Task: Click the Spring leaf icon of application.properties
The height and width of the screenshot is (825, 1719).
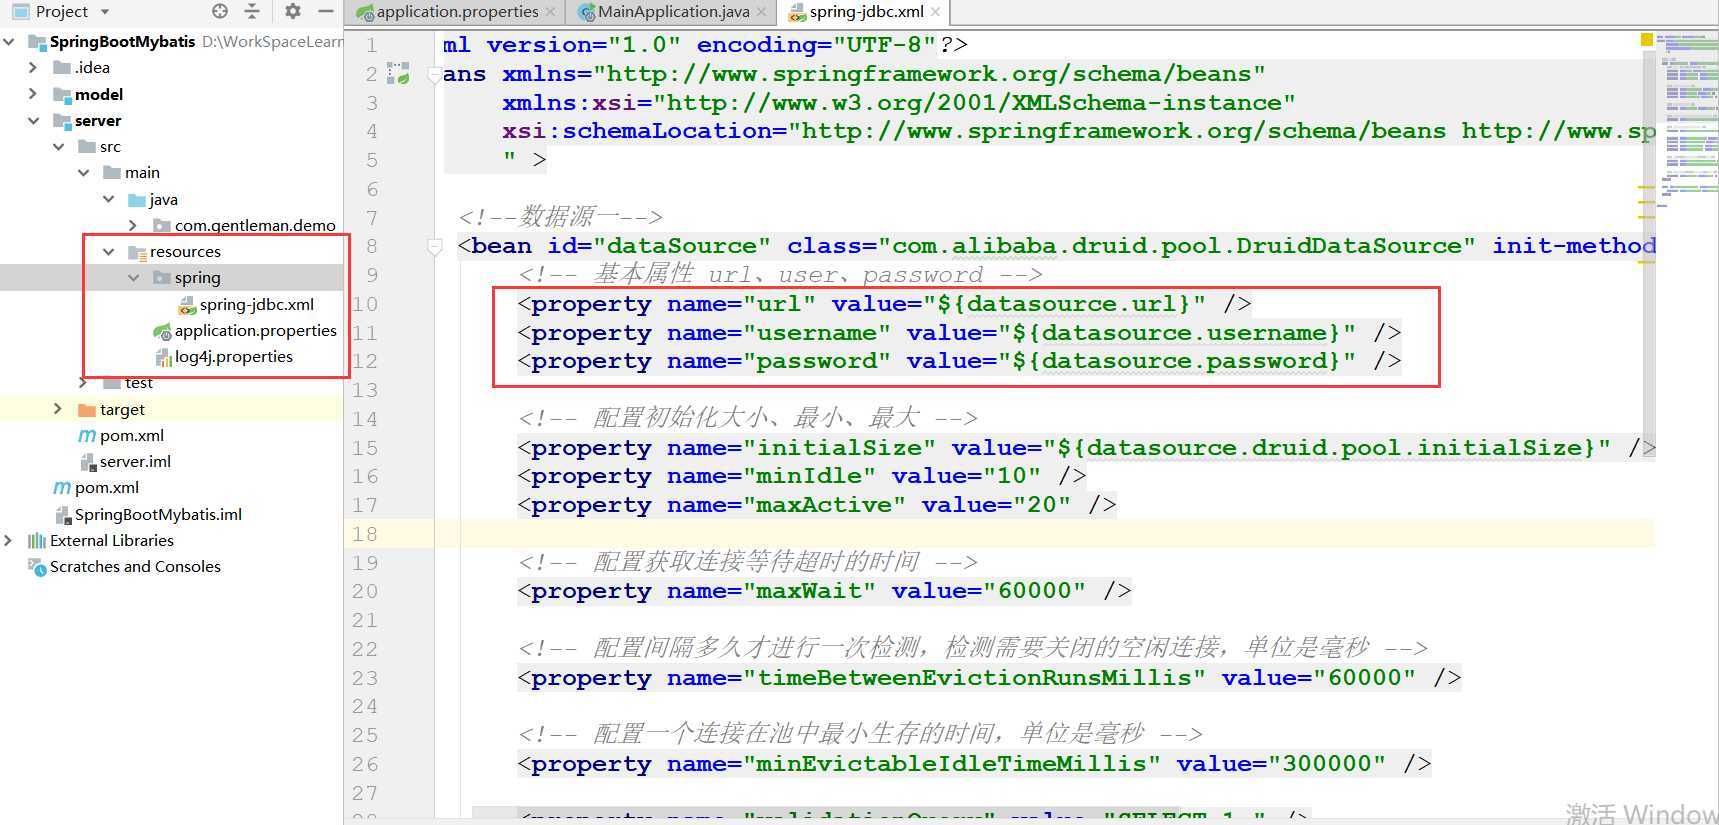Action: [162, 330]
